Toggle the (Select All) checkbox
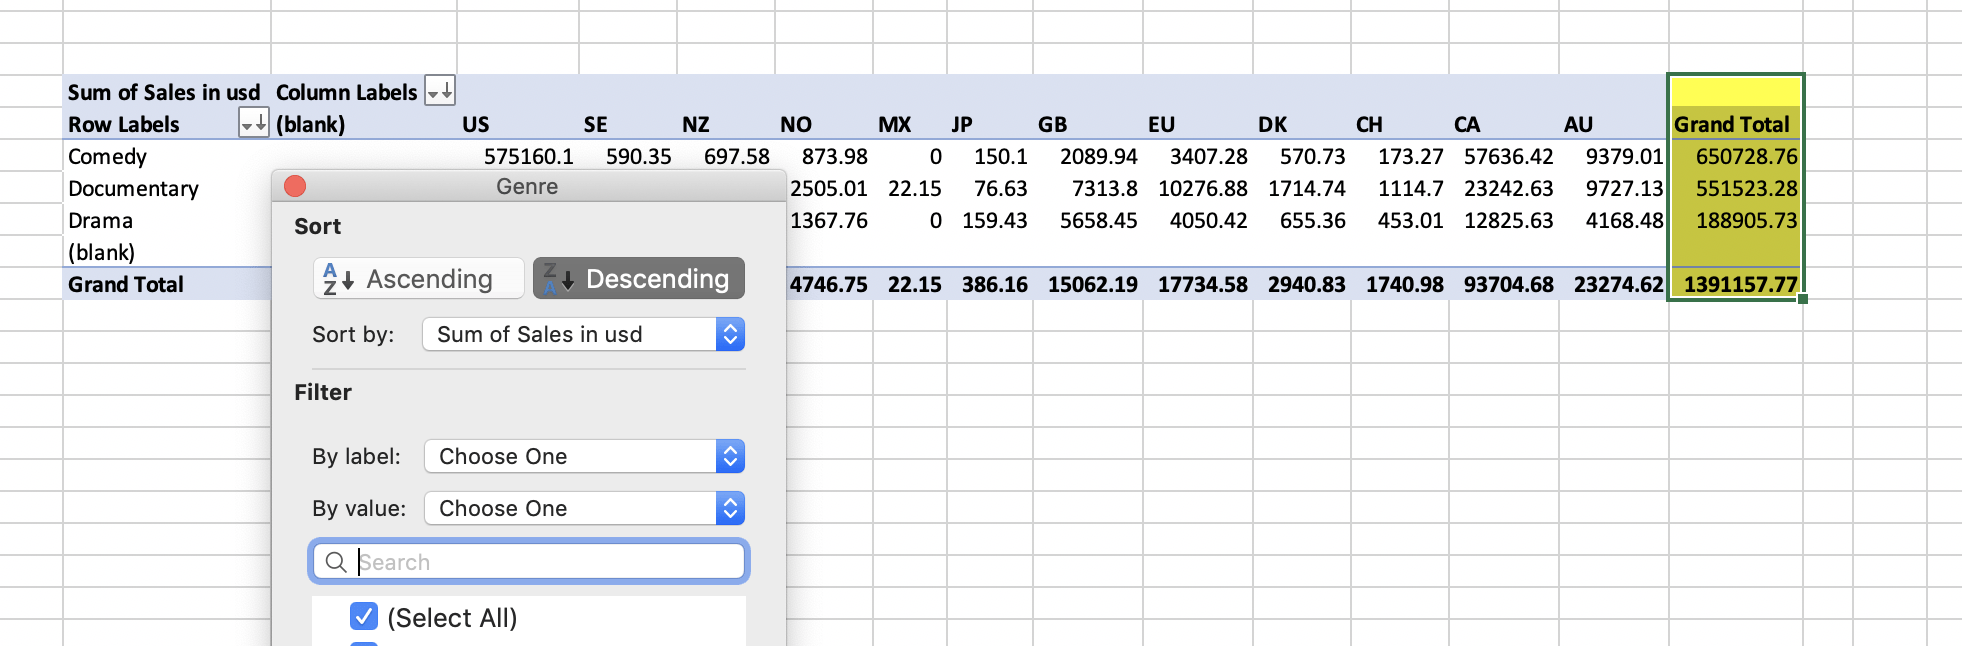This screenshot has height=646, width=1962. click(x=364, y=617)
